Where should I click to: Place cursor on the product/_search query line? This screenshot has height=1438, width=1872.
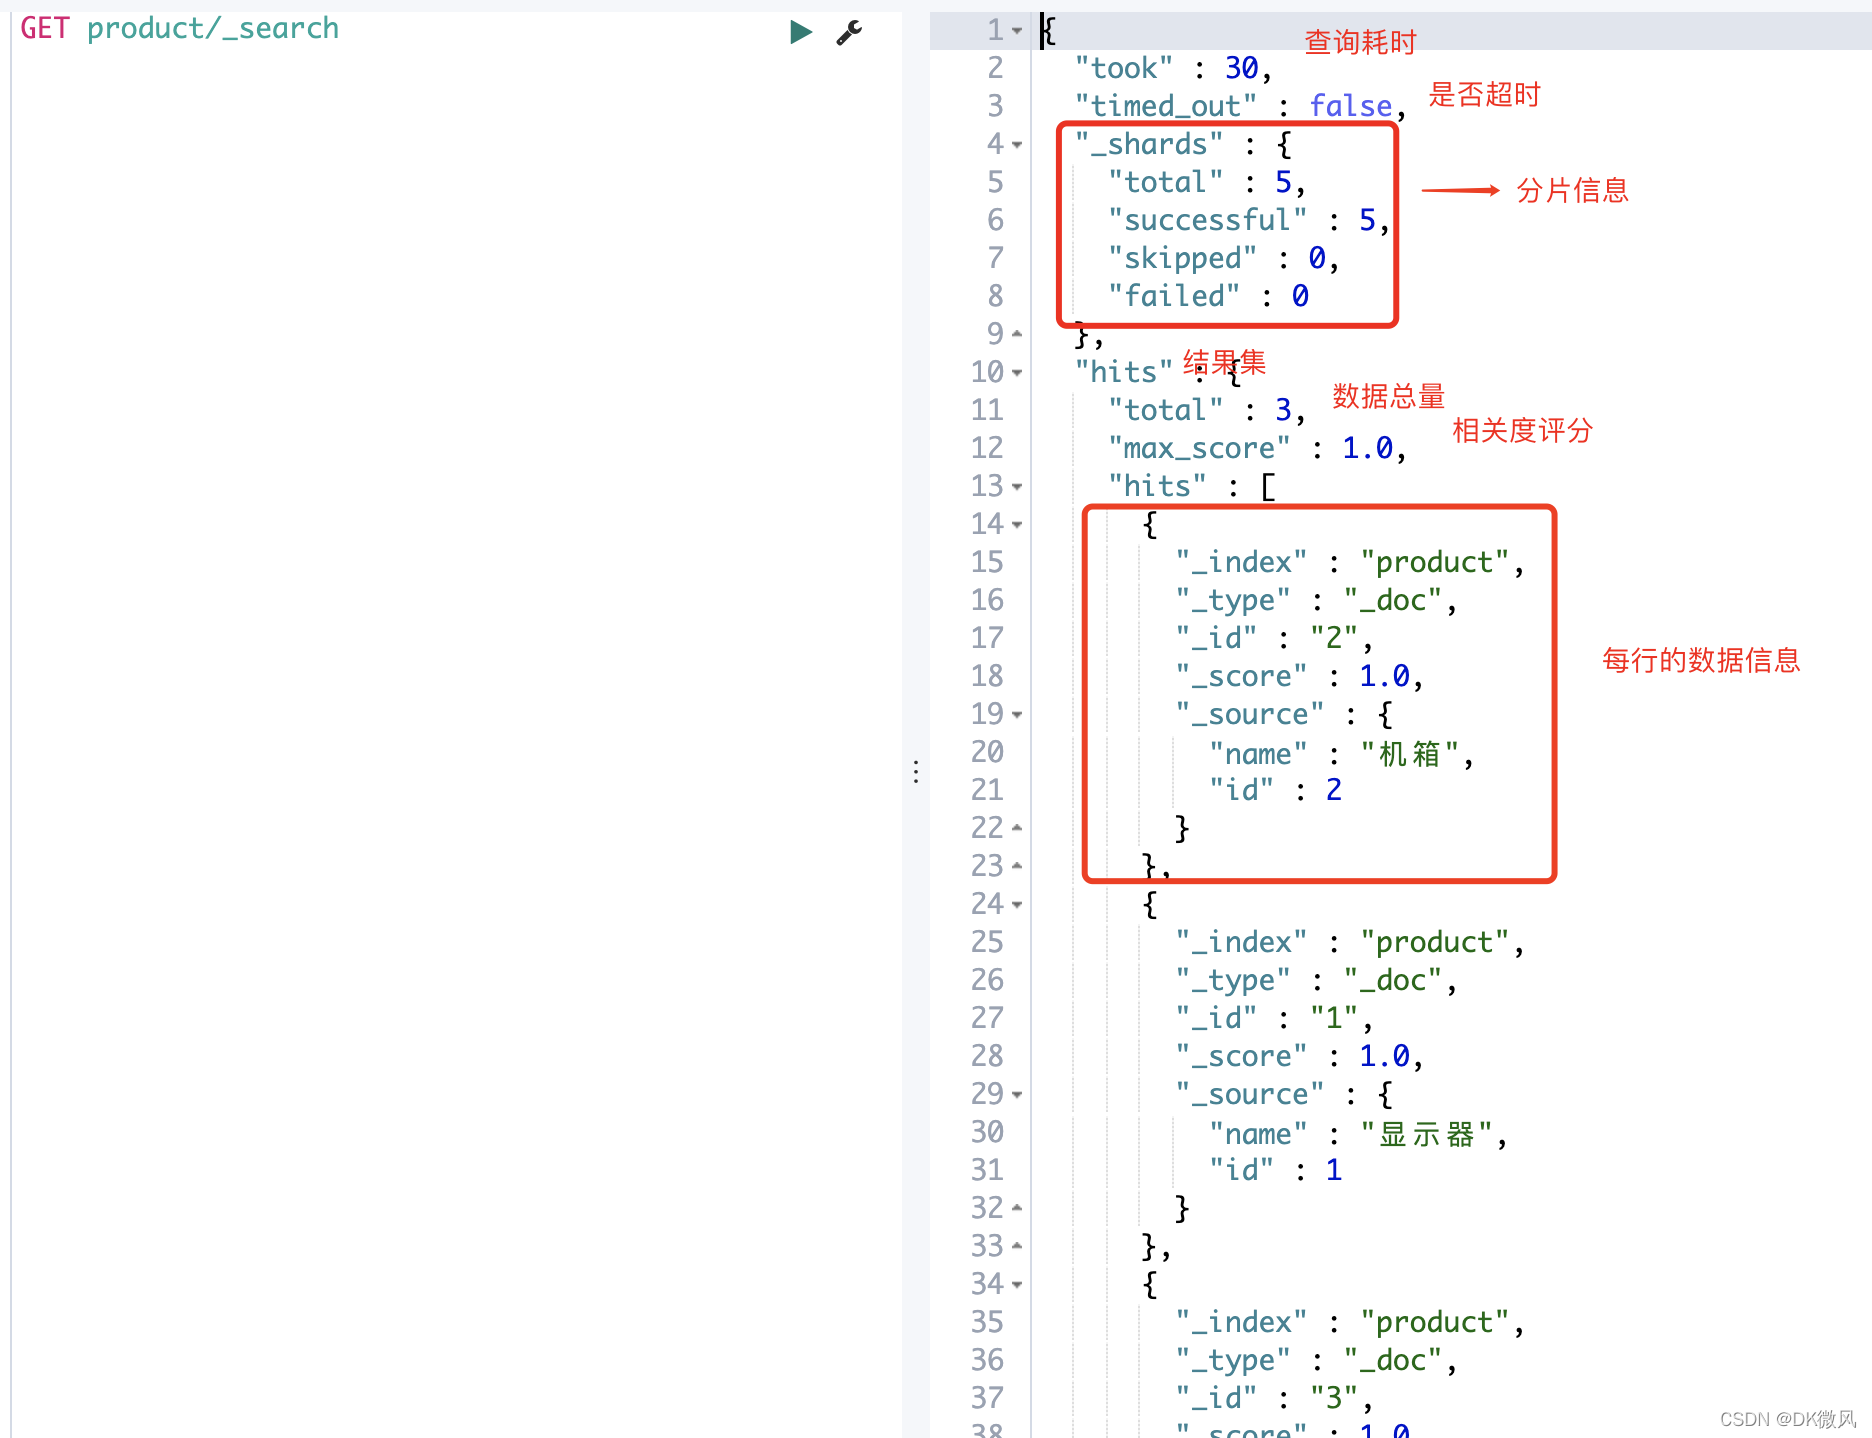click(213, 27)
